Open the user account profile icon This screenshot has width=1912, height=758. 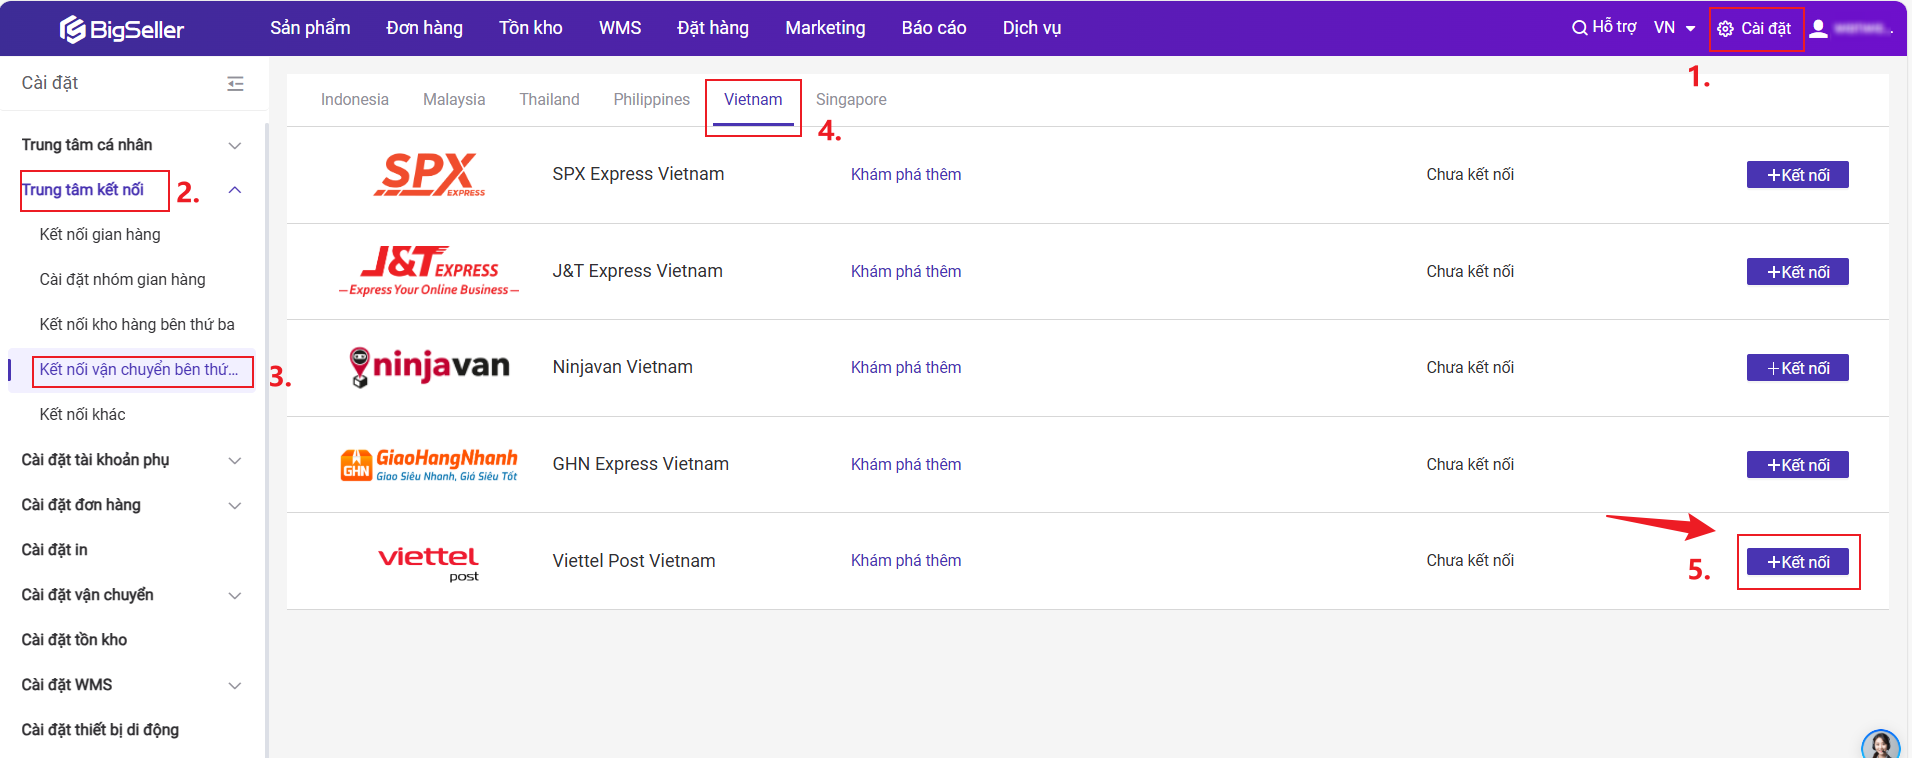[1819, 29]
